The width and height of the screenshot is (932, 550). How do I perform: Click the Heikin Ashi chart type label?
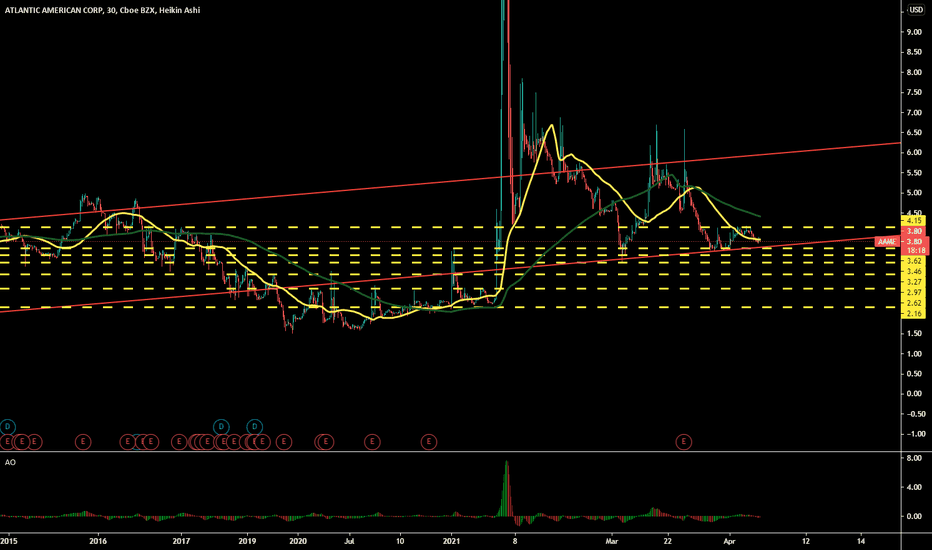point(180,10)
